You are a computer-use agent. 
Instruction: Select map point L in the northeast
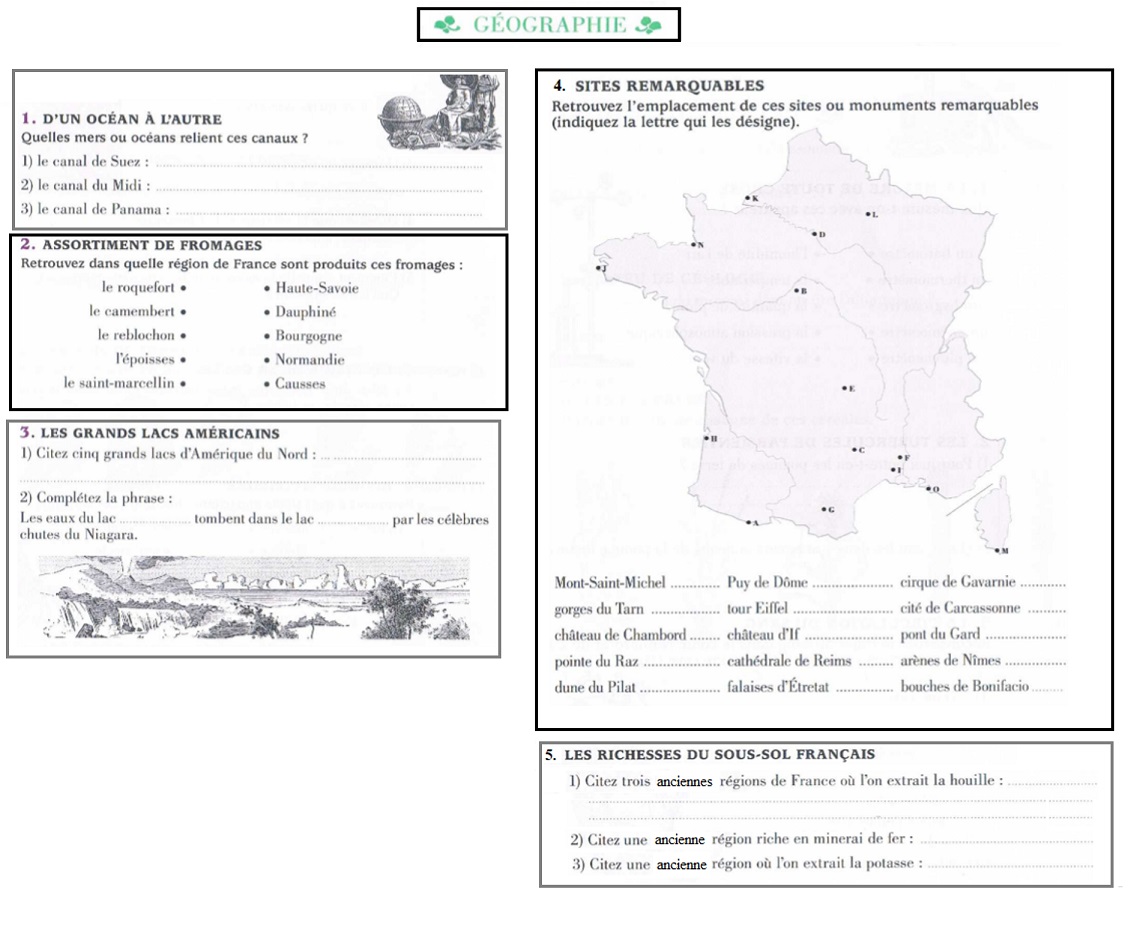(x=868, y=214)
